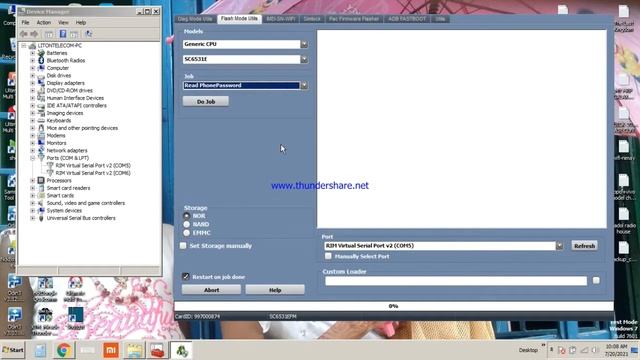The height and width of the screenshot is (360, 640).
Task: Open Mi orange app on taskbar
Action: click(111, 350)
